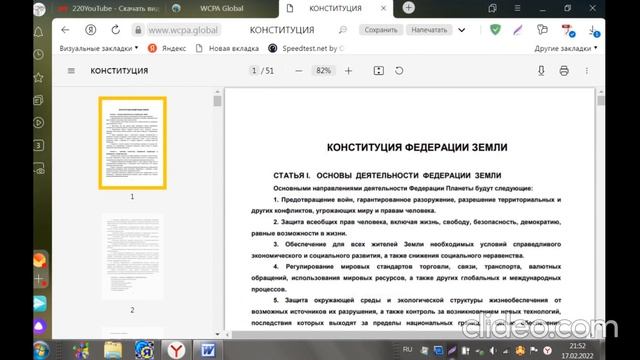Expand the dropdown arrow beside Напечатать

pyautogui.click(x=462, y=30)
